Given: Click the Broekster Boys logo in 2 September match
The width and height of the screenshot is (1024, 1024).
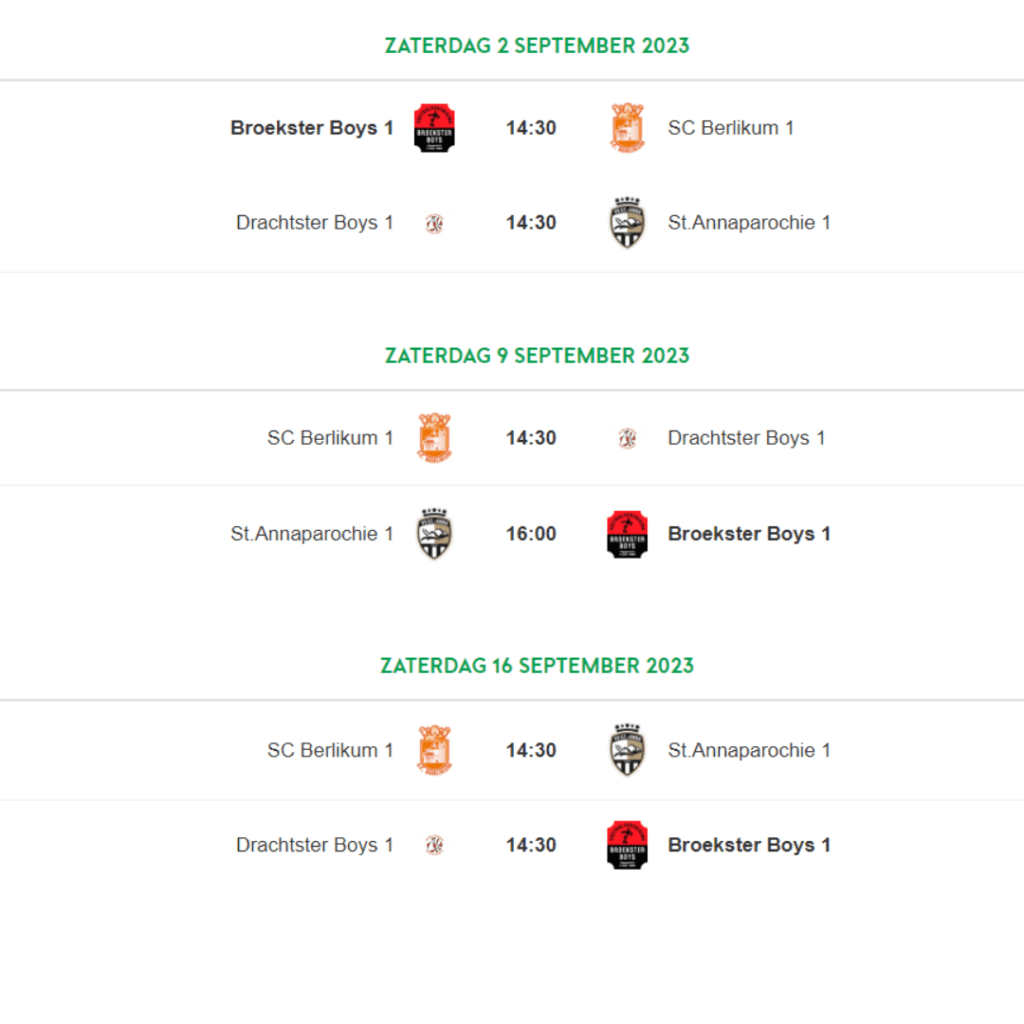Looking at the screenshot, I should pyautogui.click(x=434, y=128).
